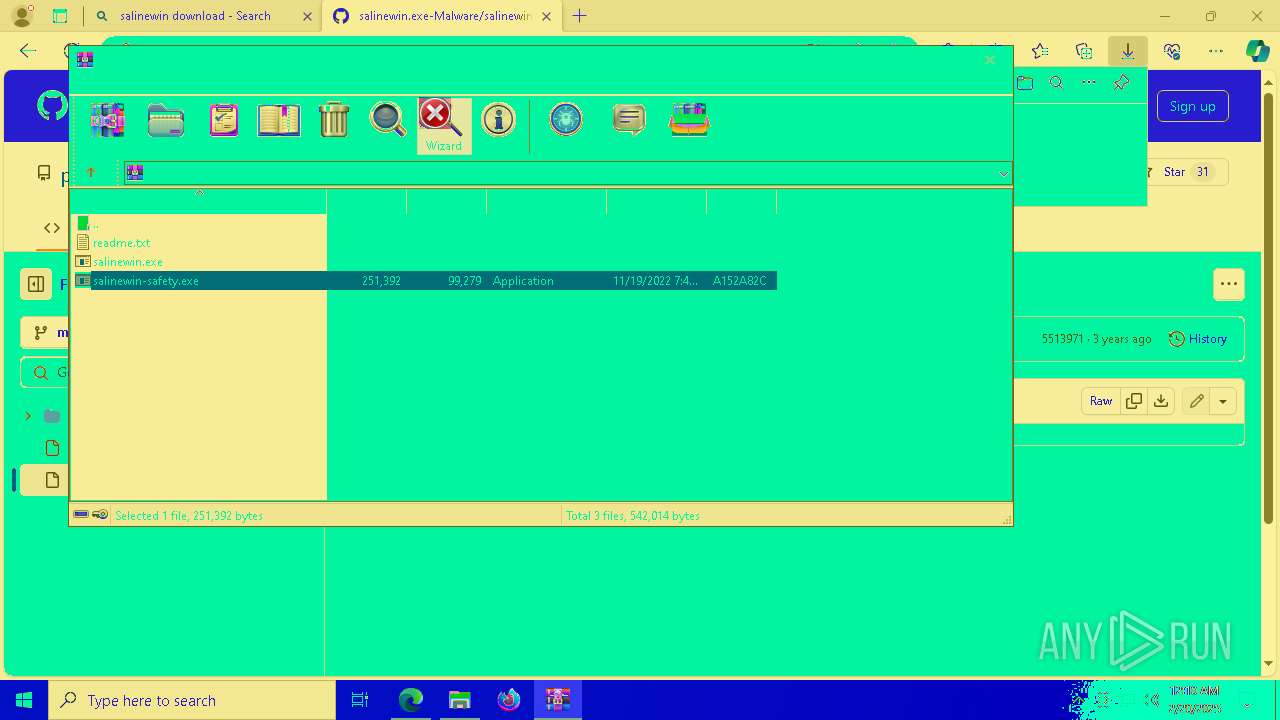Click the 11/19/2022 modified date cell
This screenshot has height=720, width=1280.
656,281
